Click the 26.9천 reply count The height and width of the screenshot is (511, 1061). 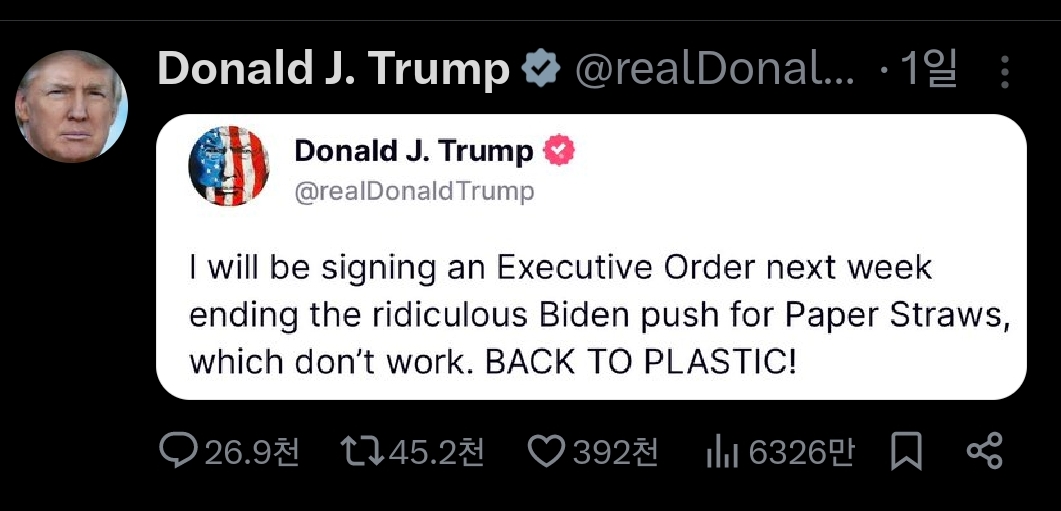point(251,452)
